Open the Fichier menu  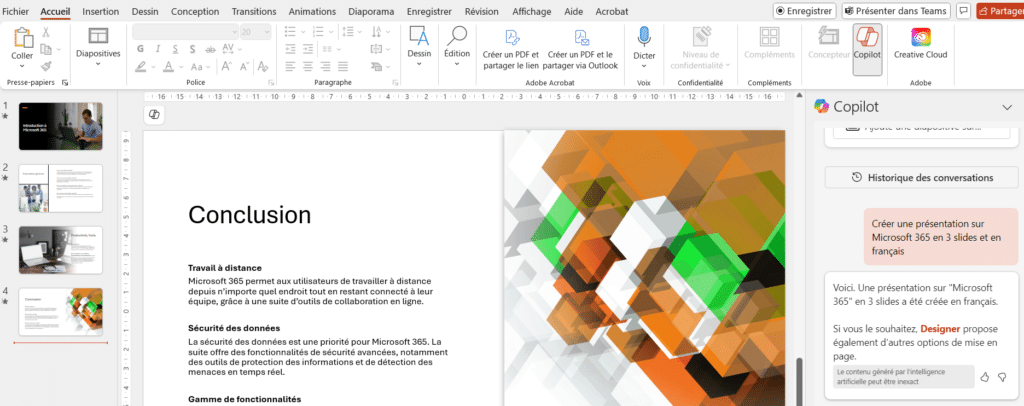[16, 11]
